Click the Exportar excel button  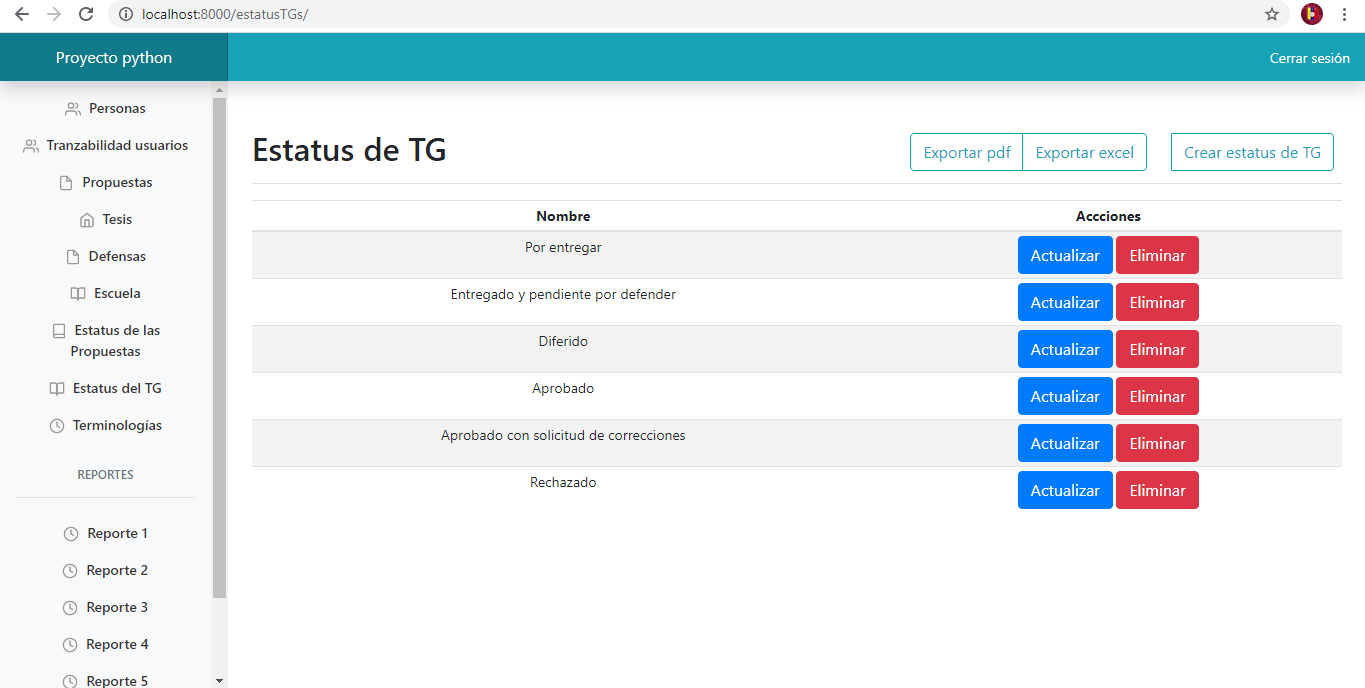(x=1085, y=153)
